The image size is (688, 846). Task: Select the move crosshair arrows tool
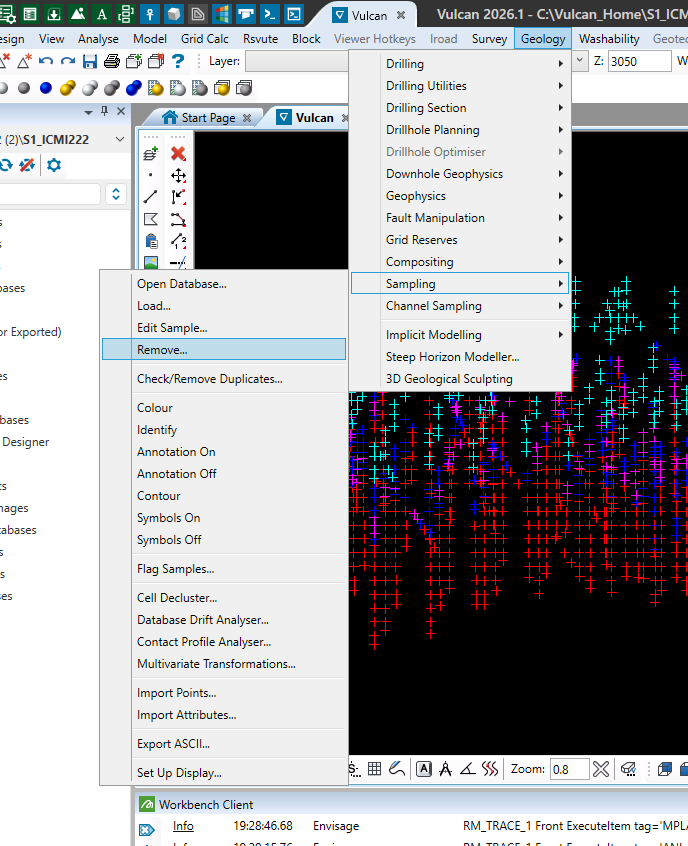(178, 175)
